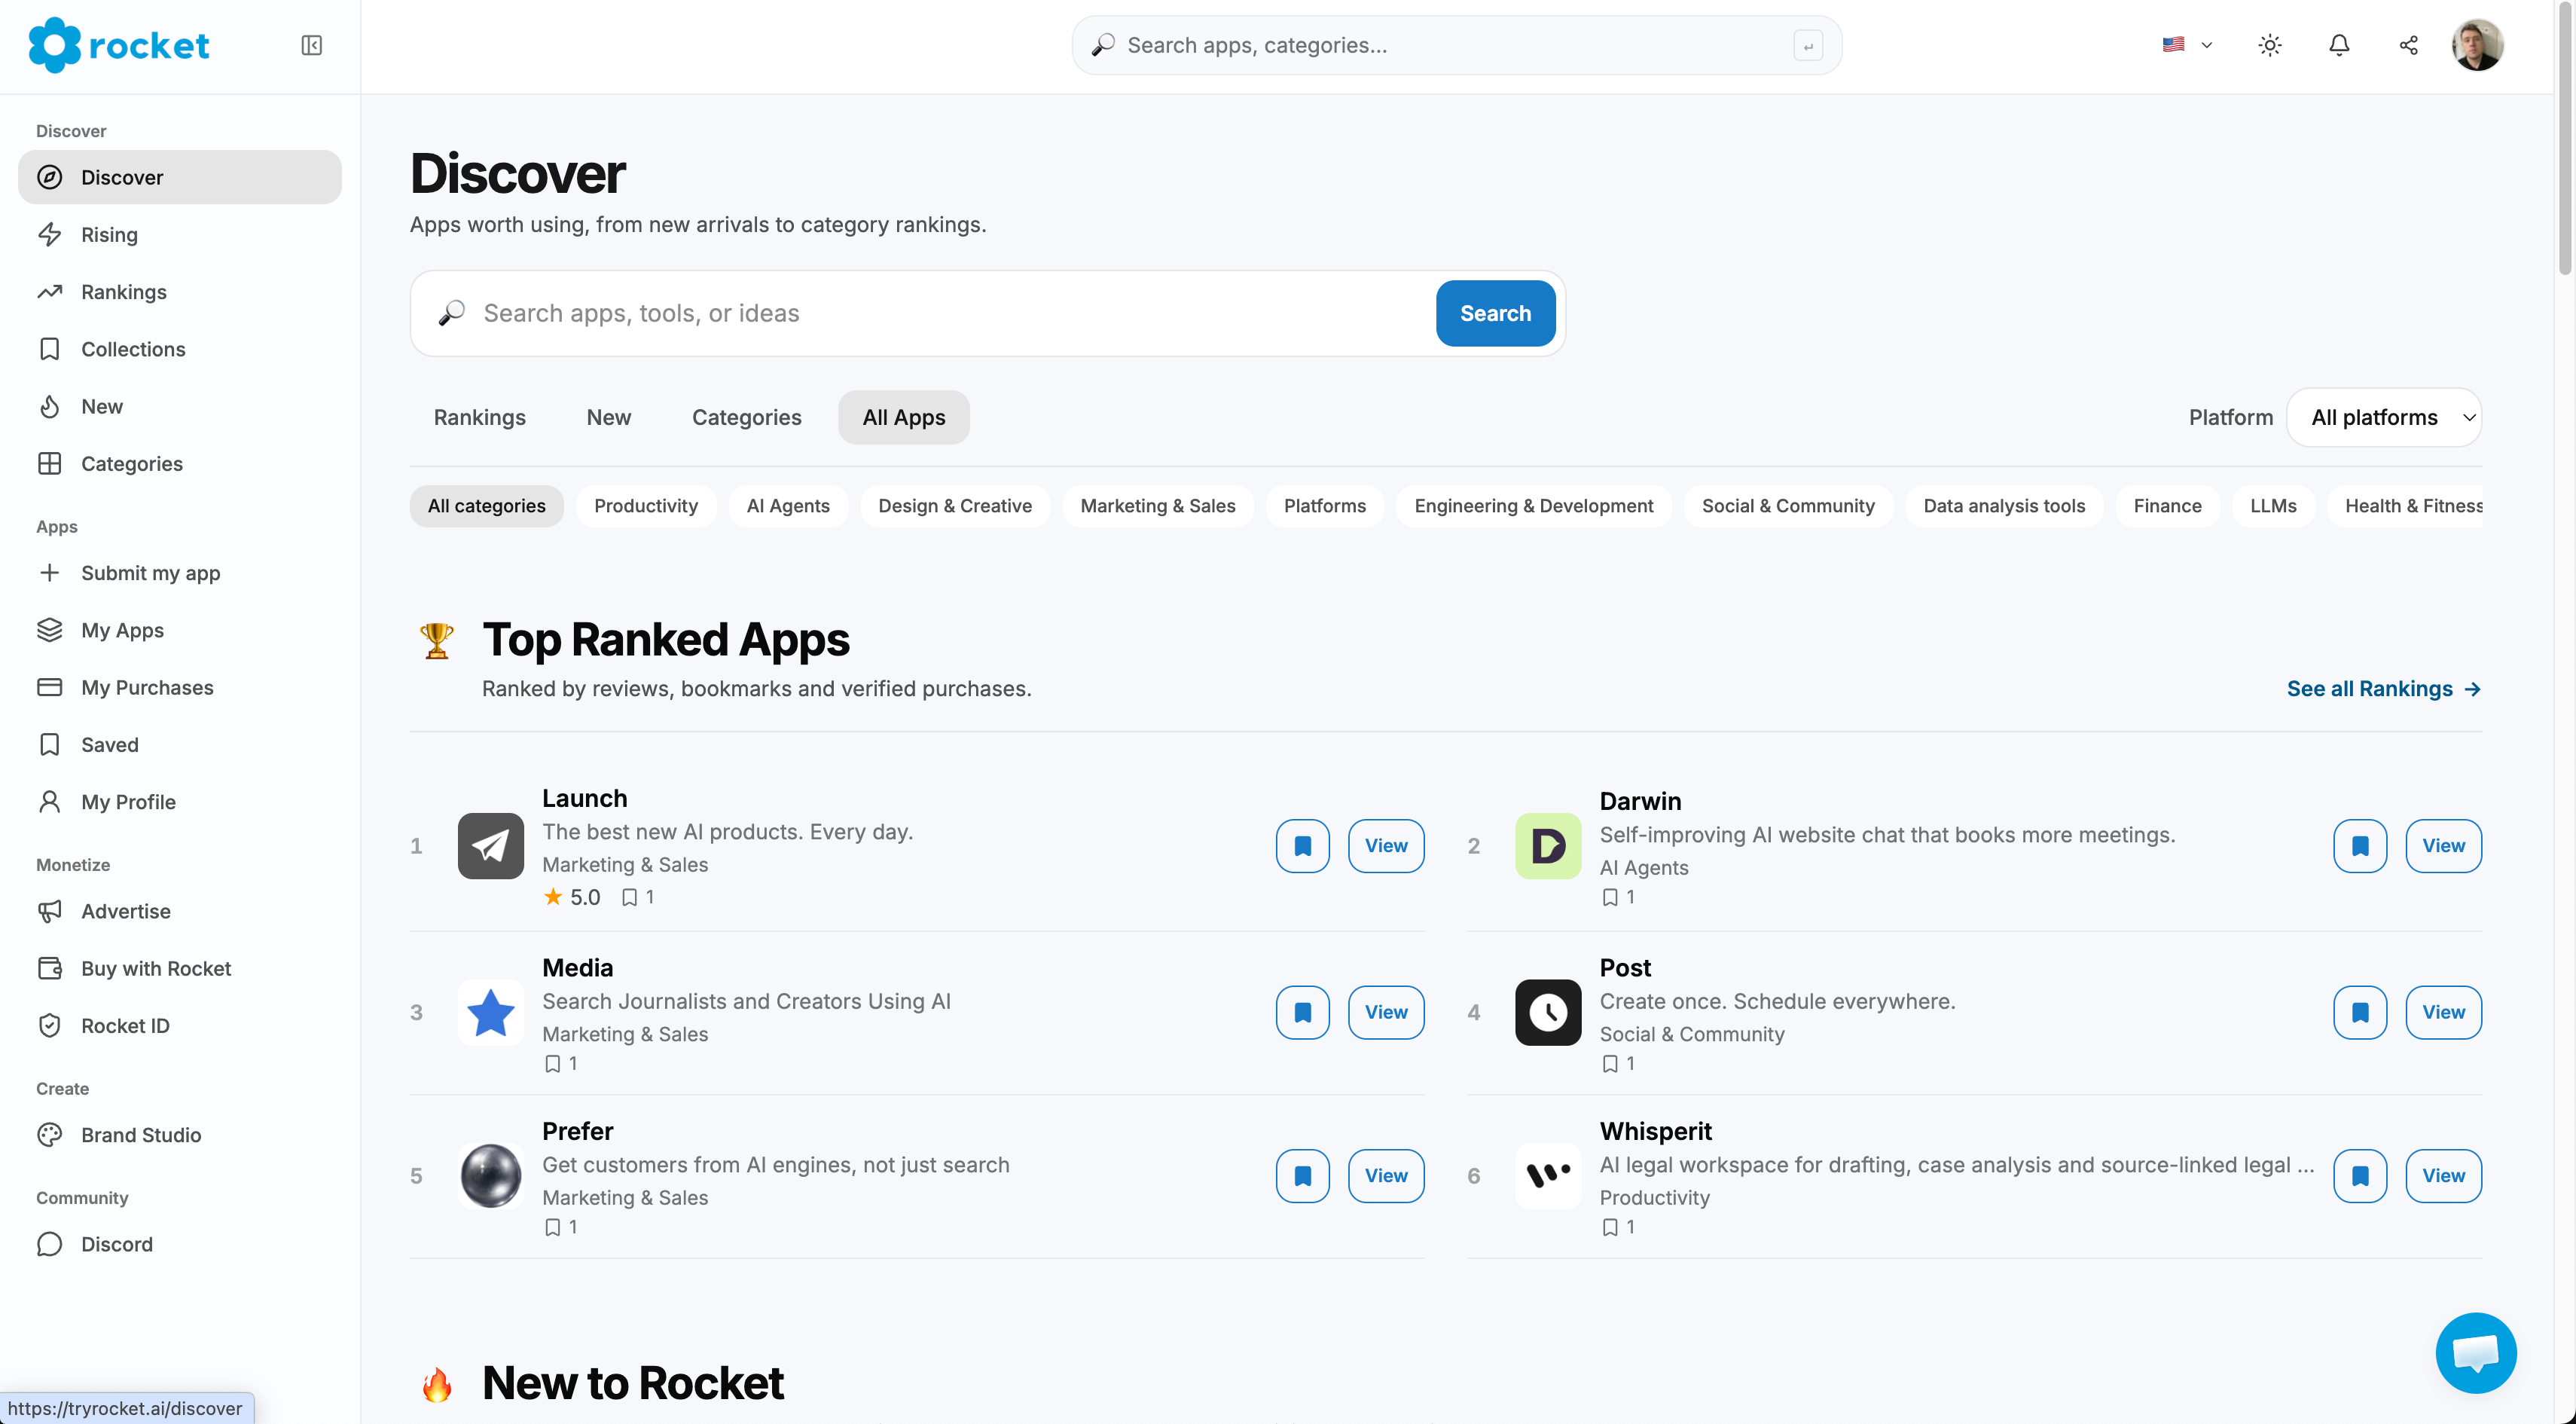
Task: Open notifications bell icon
Action: 2339,45
